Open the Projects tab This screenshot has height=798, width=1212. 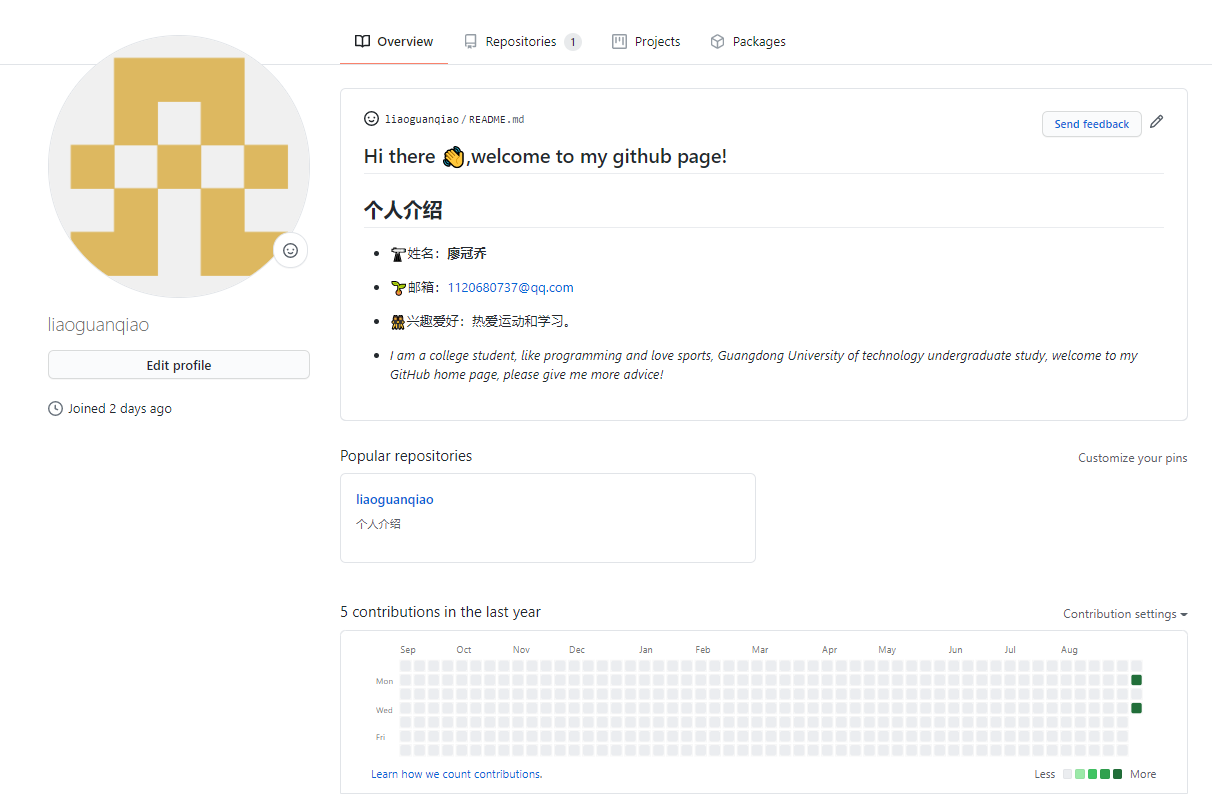click(646, 41)
